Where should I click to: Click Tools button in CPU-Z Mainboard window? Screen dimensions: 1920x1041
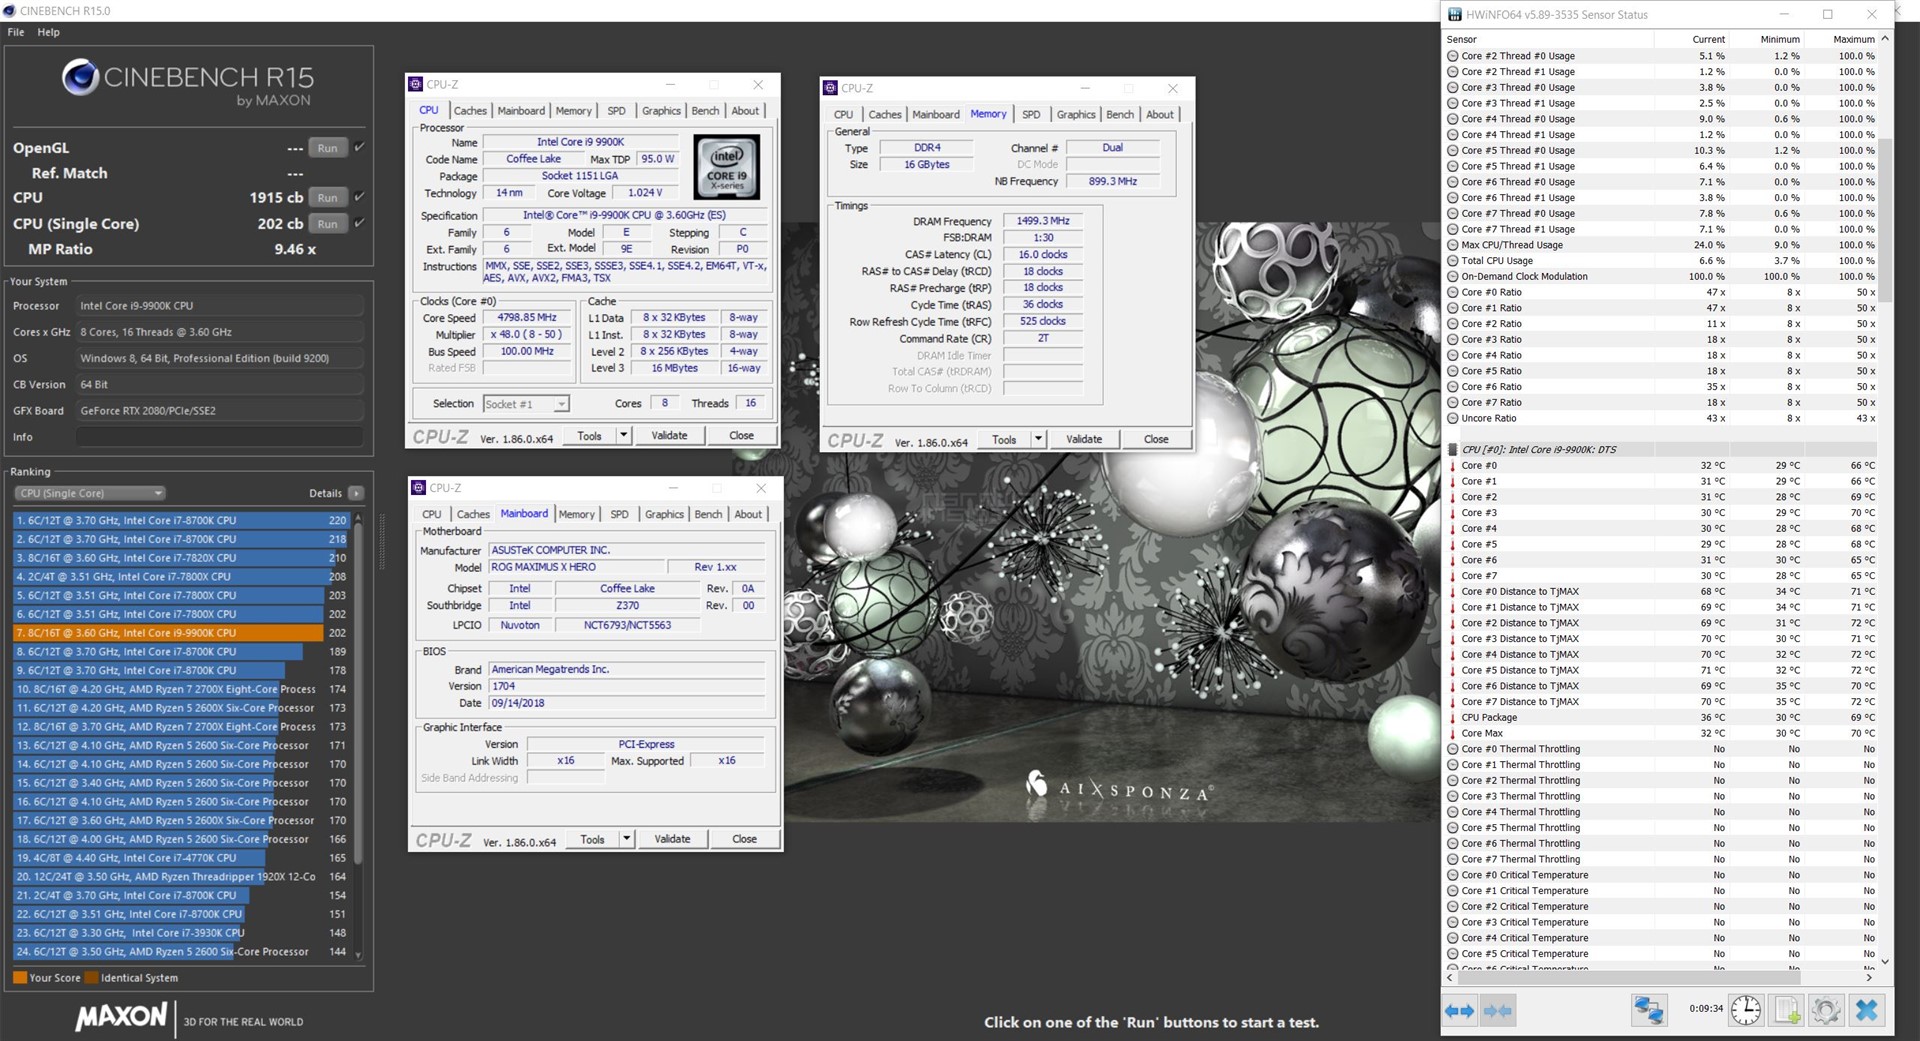[x=593, y=839]
